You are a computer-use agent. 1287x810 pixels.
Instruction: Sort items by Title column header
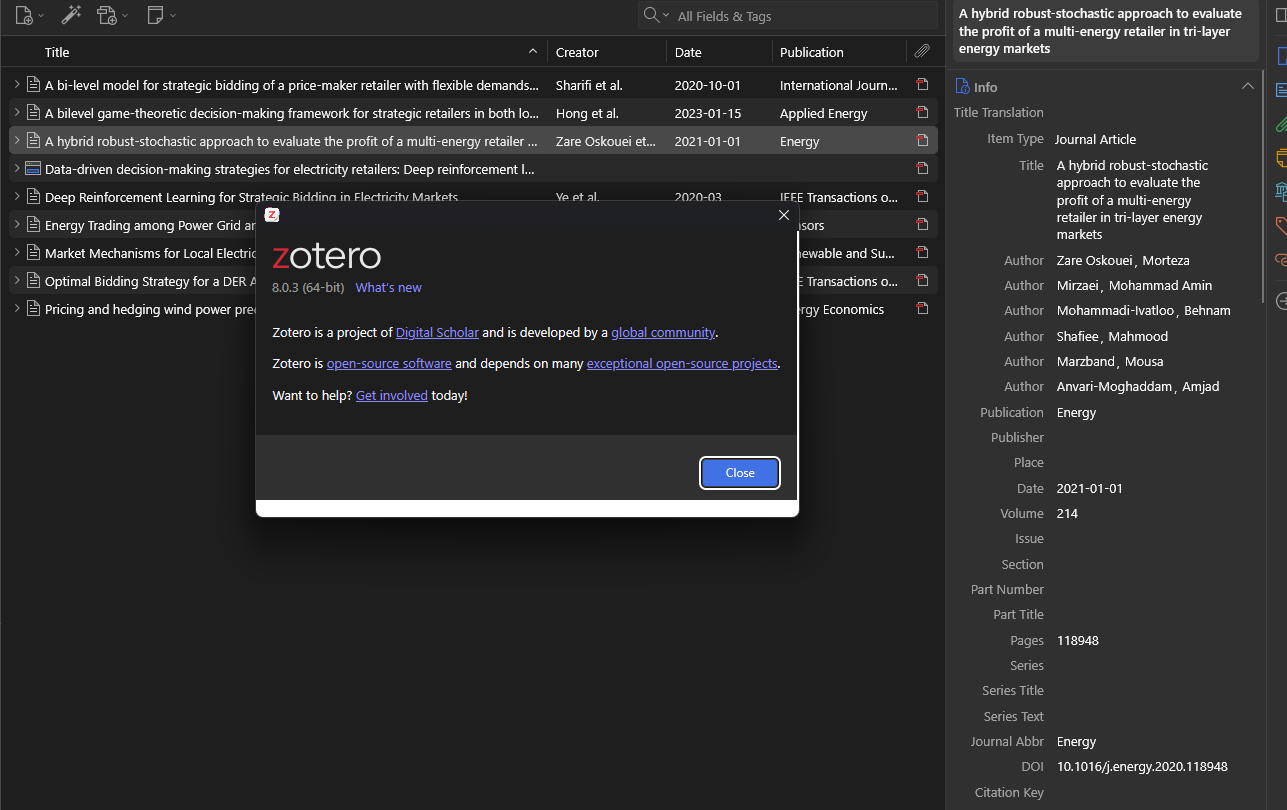tap(290, 52)
